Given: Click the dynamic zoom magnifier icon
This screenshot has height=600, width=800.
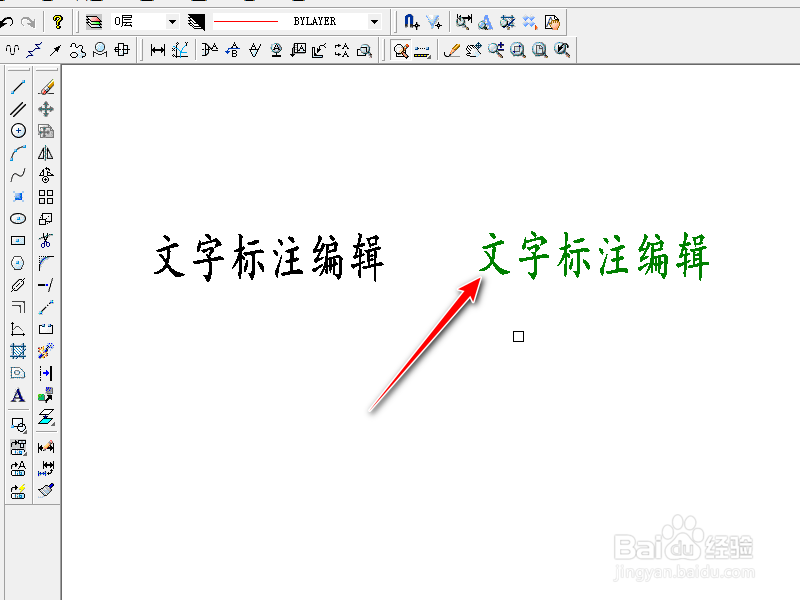Looking at the screenshot, I should coord(496,50).
